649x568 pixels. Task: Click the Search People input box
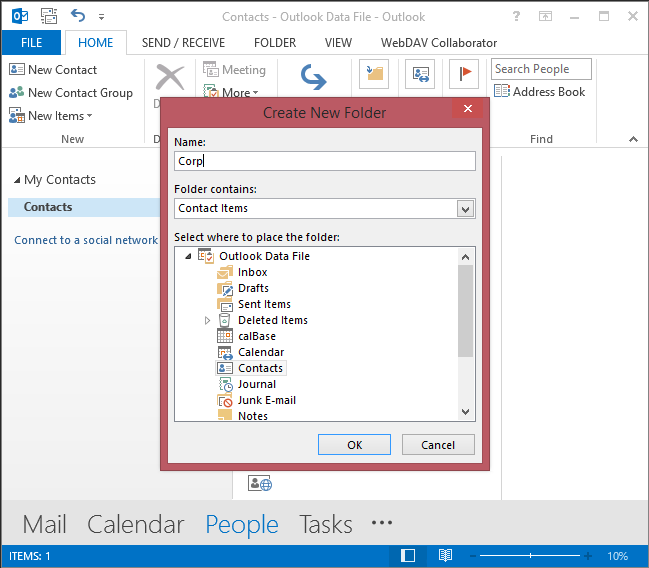[x=541, y=69]
